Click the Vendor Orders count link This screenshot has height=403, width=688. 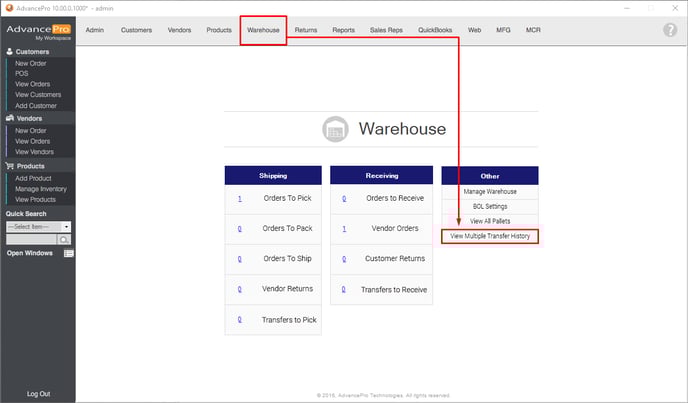[344, 229]
